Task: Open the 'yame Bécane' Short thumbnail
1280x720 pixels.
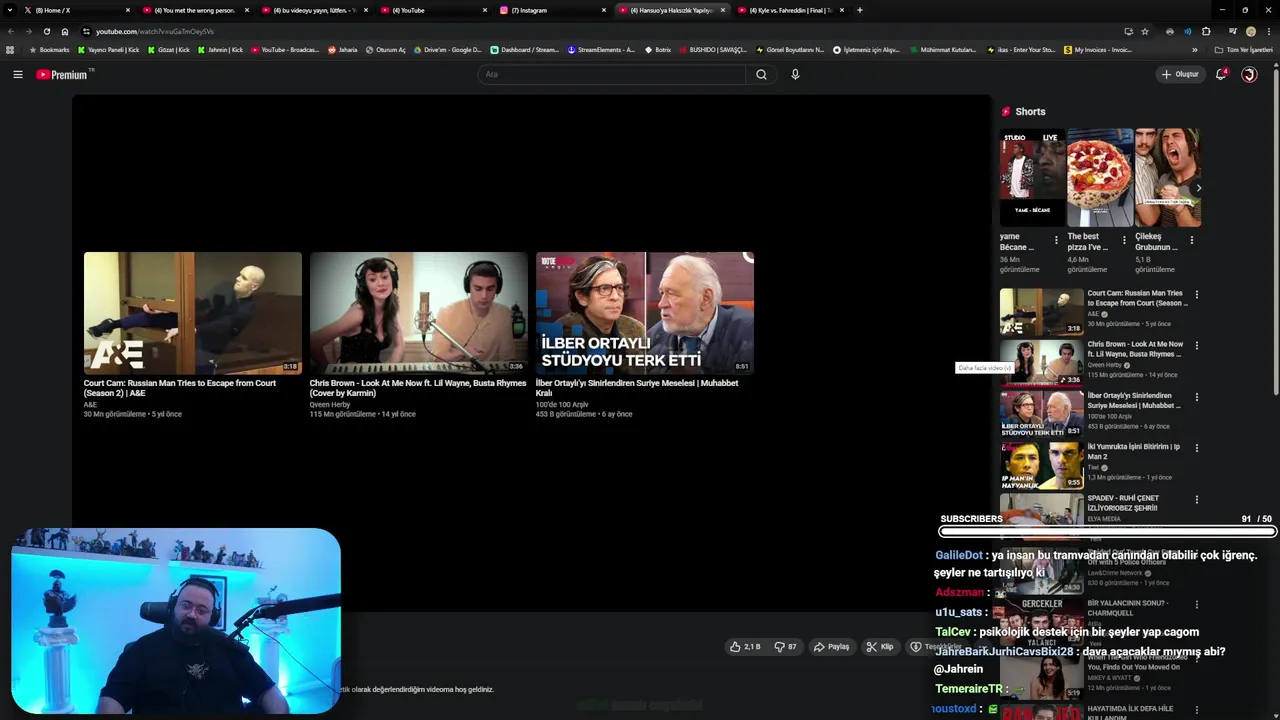Action: click(1032, 177)
